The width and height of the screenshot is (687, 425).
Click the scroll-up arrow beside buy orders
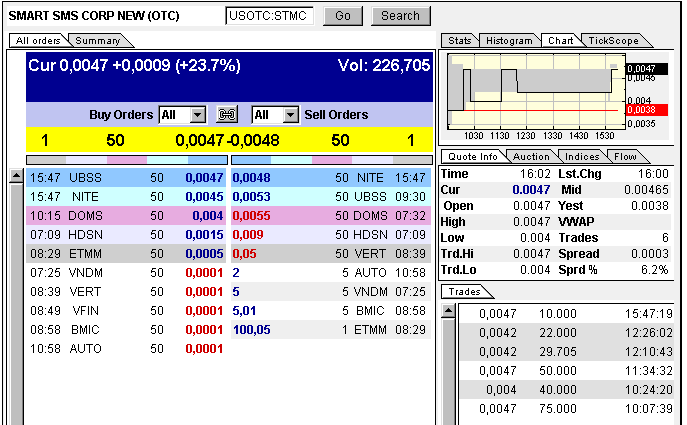(x=15, y=177)
